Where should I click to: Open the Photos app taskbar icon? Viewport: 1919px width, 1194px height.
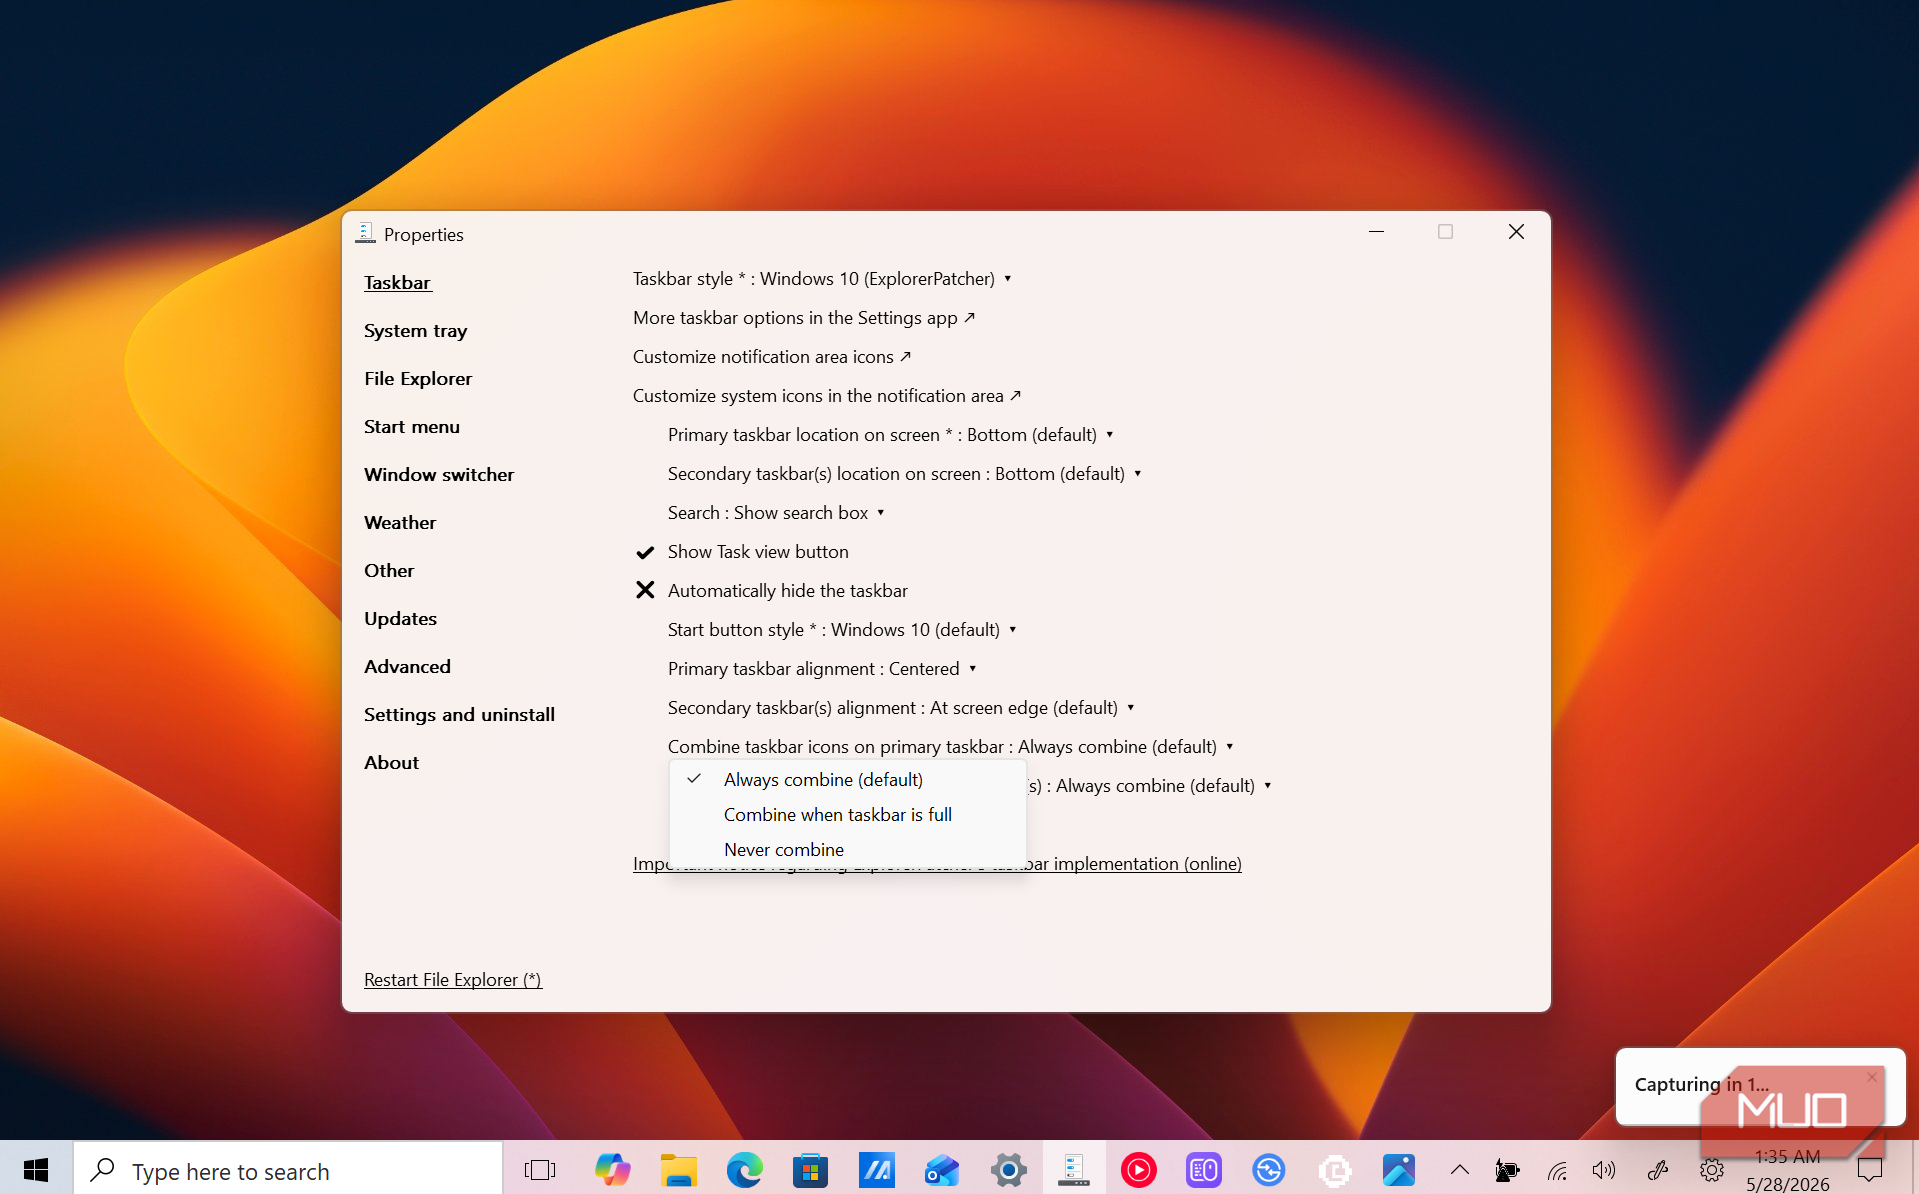click(x=1399, y=1169)
